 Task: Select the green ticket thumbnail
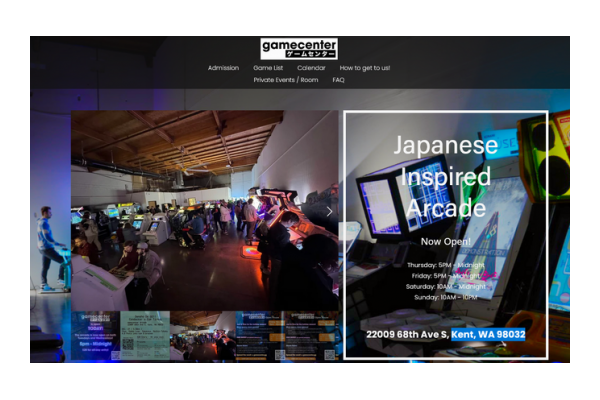coord(145,336)
